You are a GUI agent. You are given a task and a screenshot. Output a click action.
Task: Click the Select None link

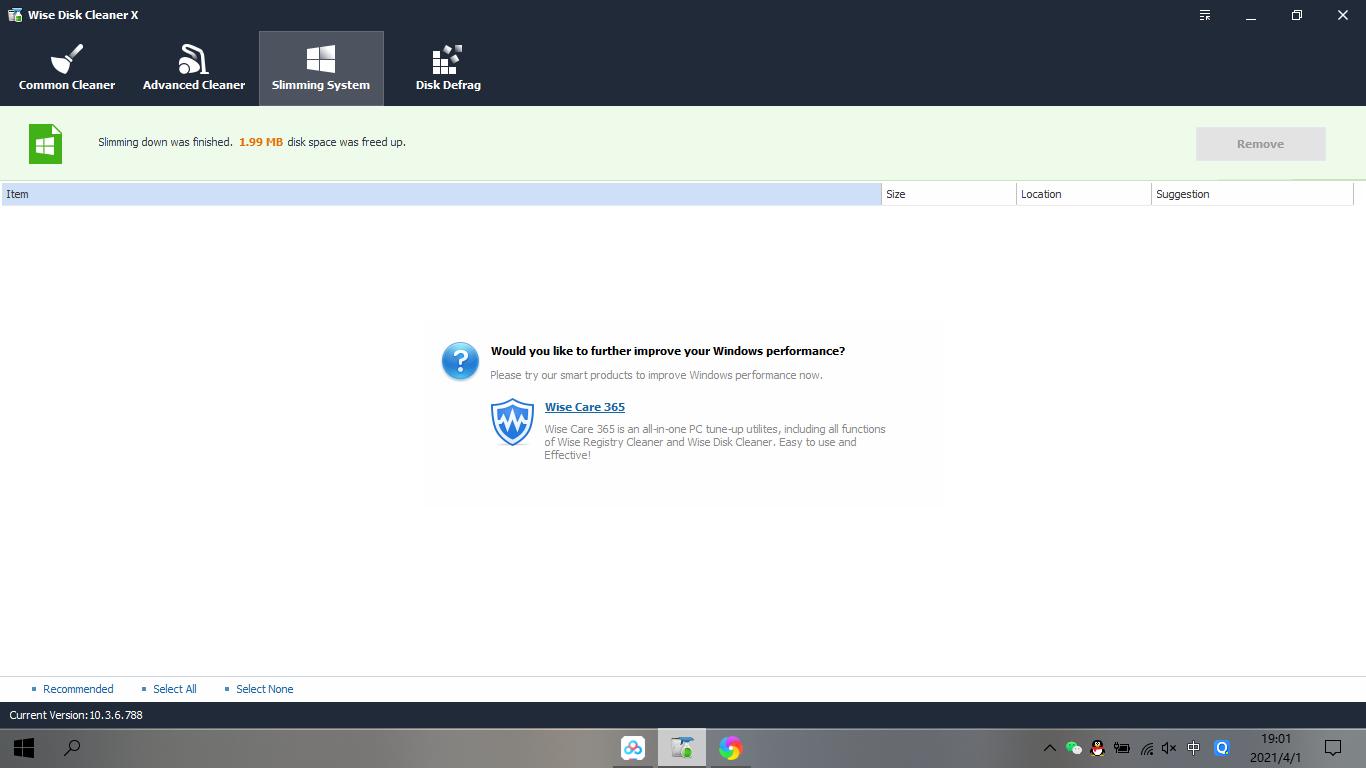[264, 689]
